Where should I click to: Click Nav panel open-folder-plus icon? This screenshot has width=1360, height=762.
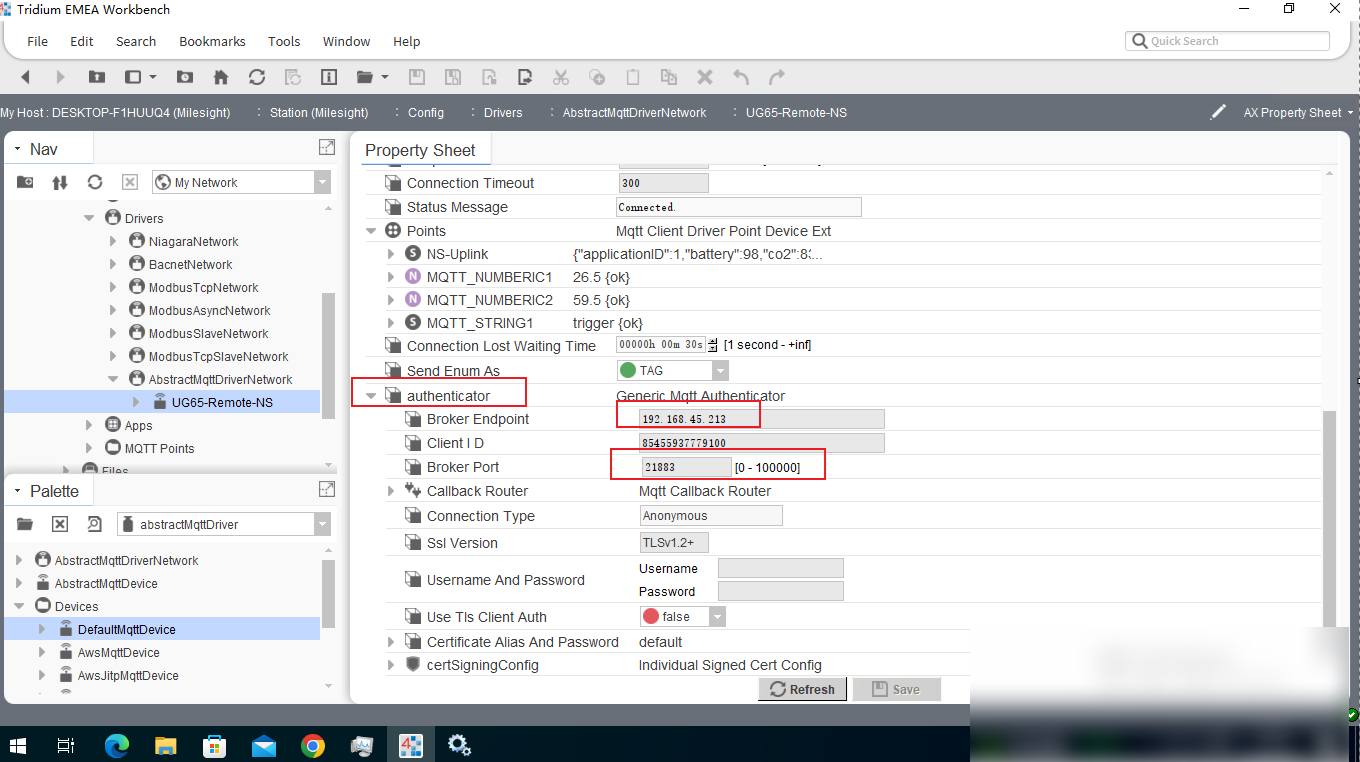[x=25, y=182]
